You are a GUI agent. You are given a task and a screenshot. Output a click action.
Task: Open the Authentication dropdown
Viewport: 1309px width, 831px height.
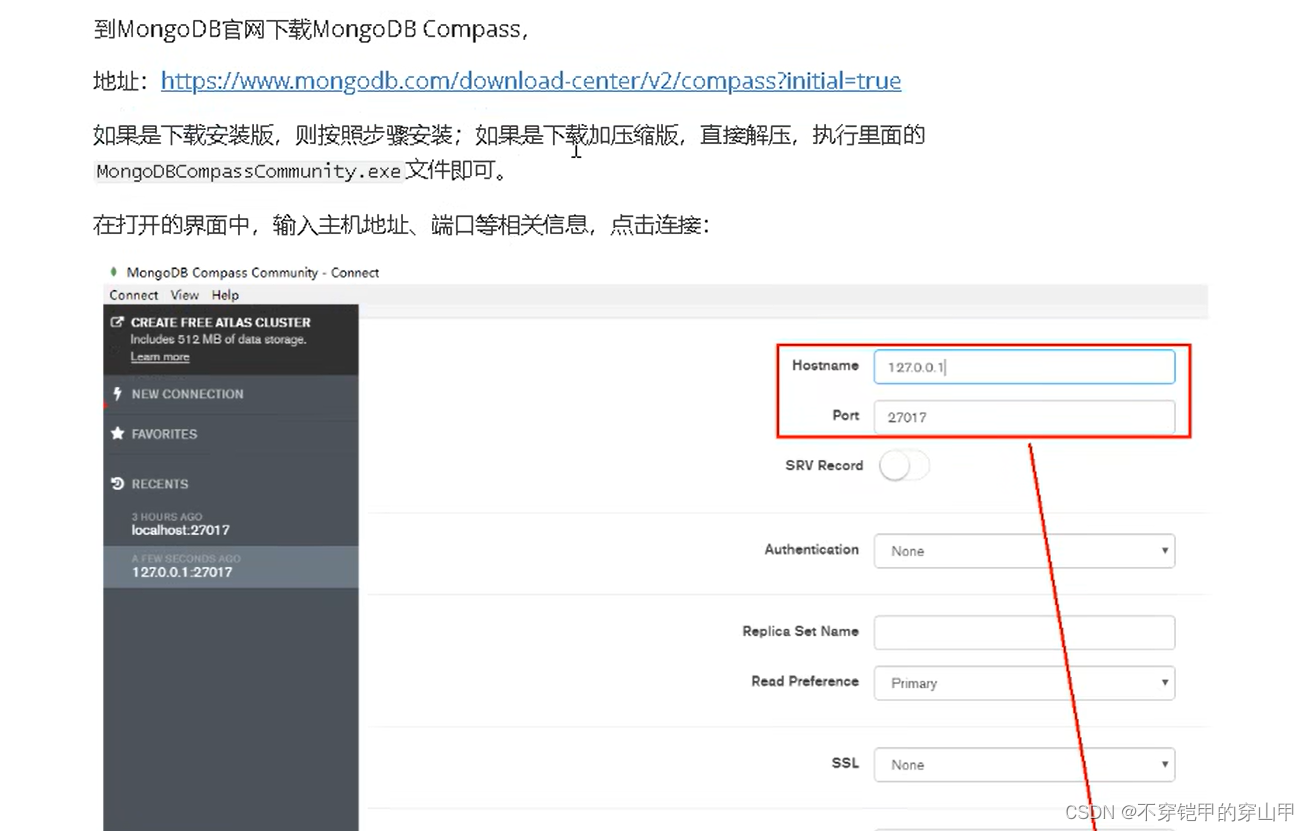[1024, 551]
